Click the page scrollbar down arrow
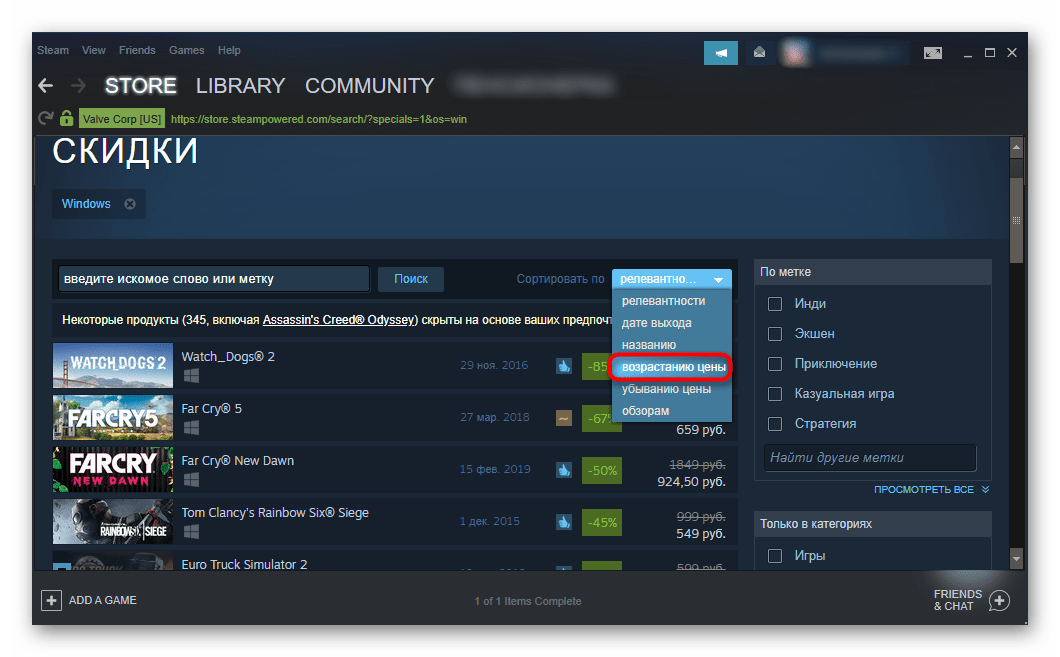 (1016, 559)
